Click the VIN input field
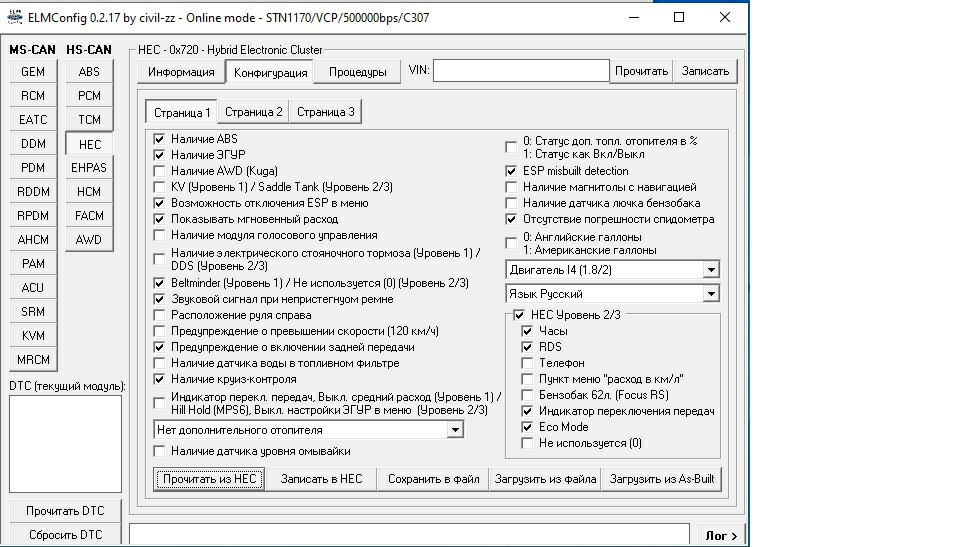 (x=521, y=70)
